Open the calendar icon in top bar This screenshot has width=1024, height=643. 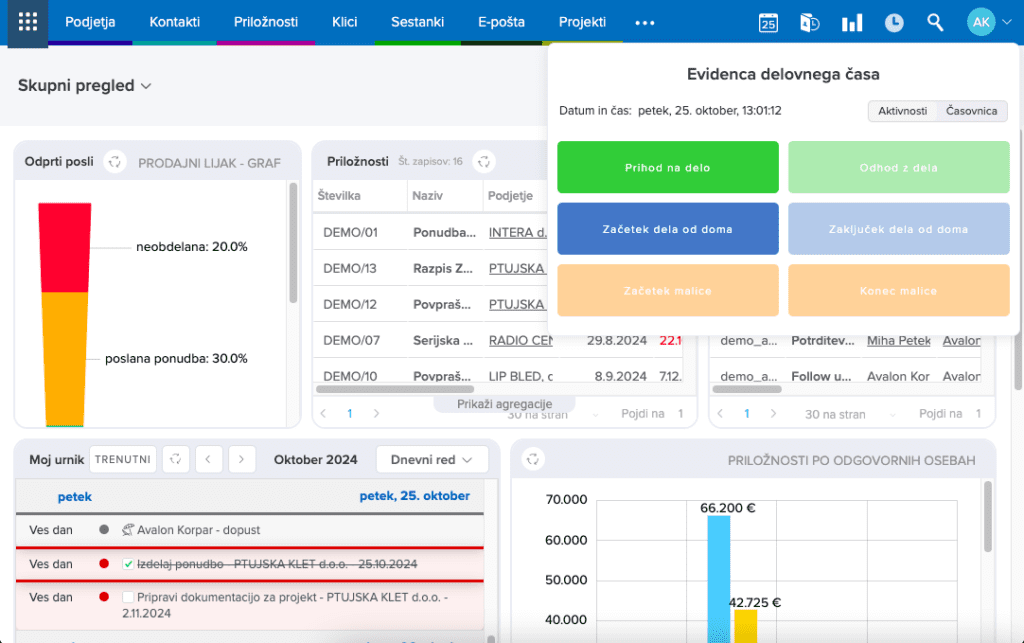768,22
